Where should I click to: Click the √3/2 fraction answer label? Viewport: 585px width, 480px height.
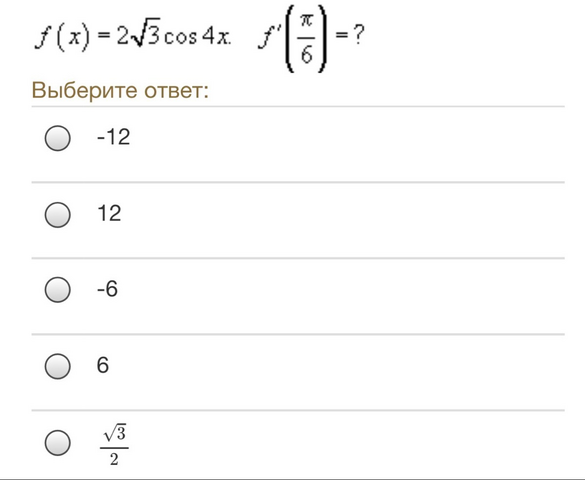pos(114,445)
